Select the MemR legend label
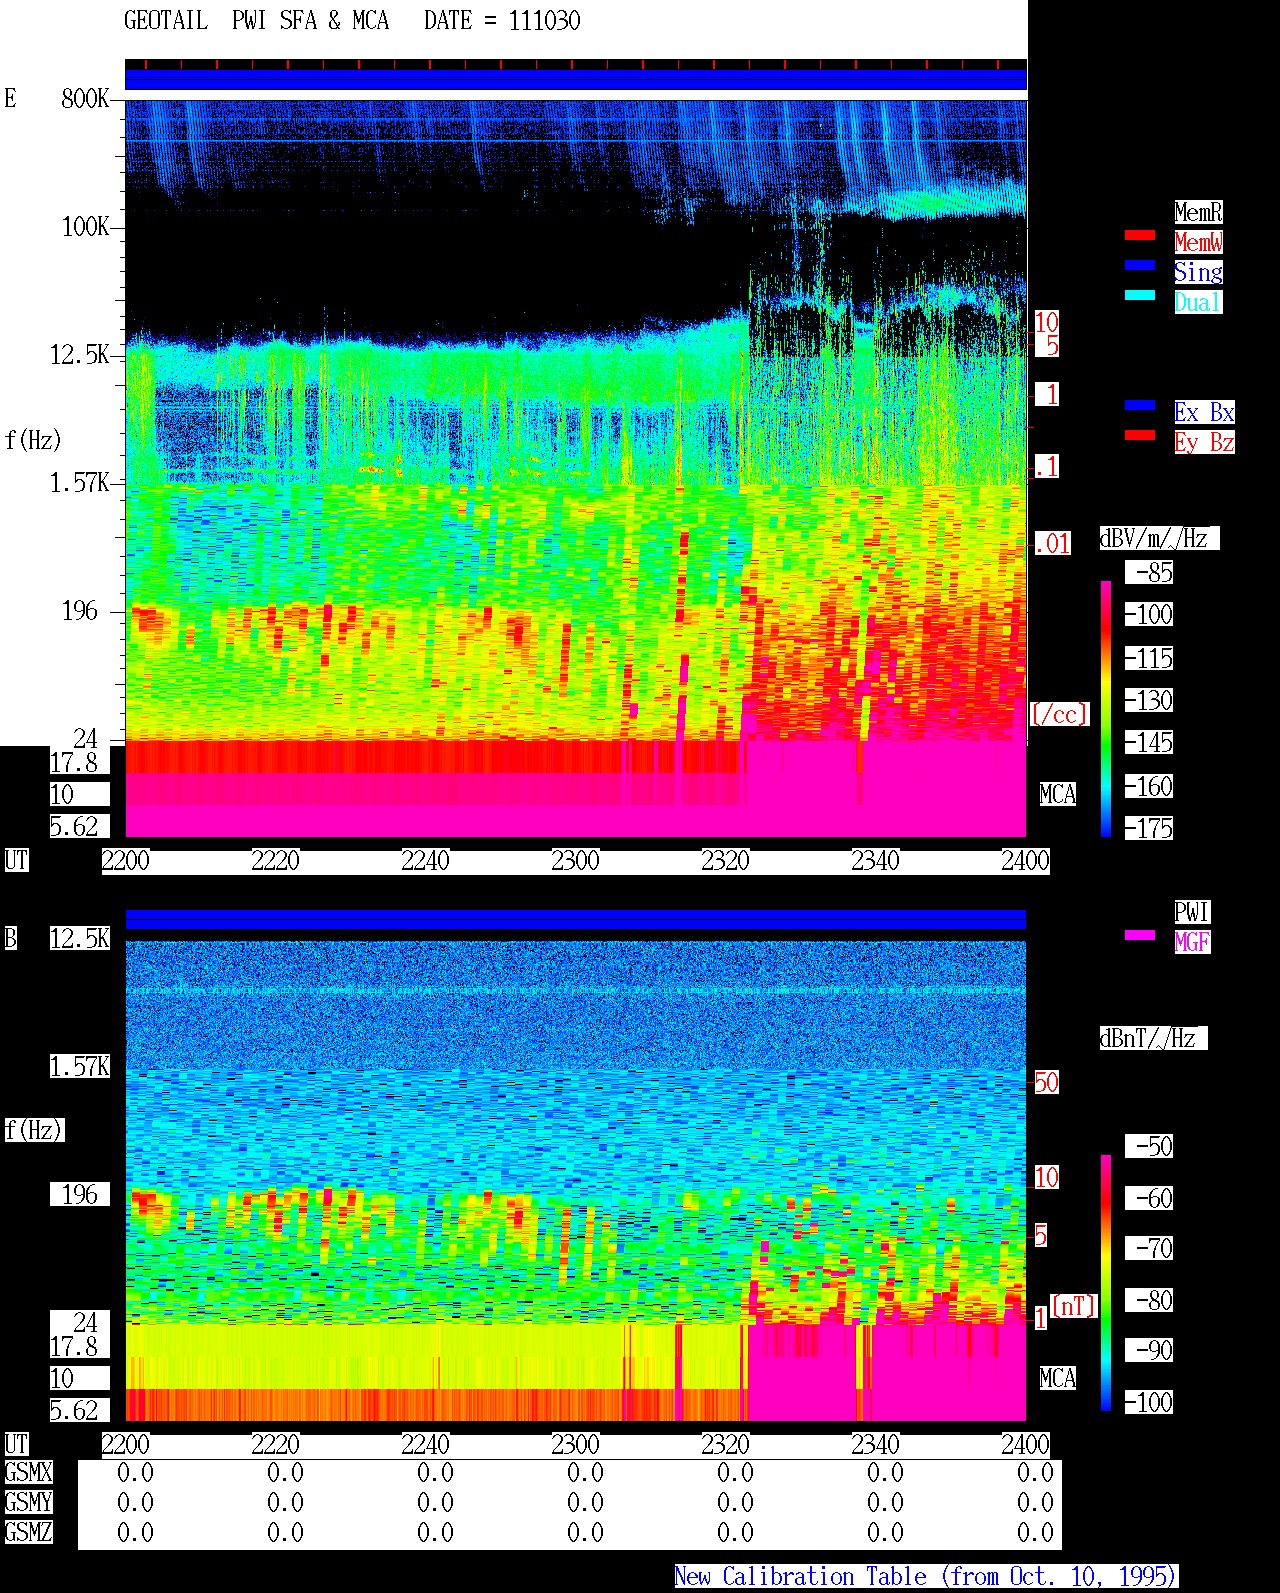 1198,212
